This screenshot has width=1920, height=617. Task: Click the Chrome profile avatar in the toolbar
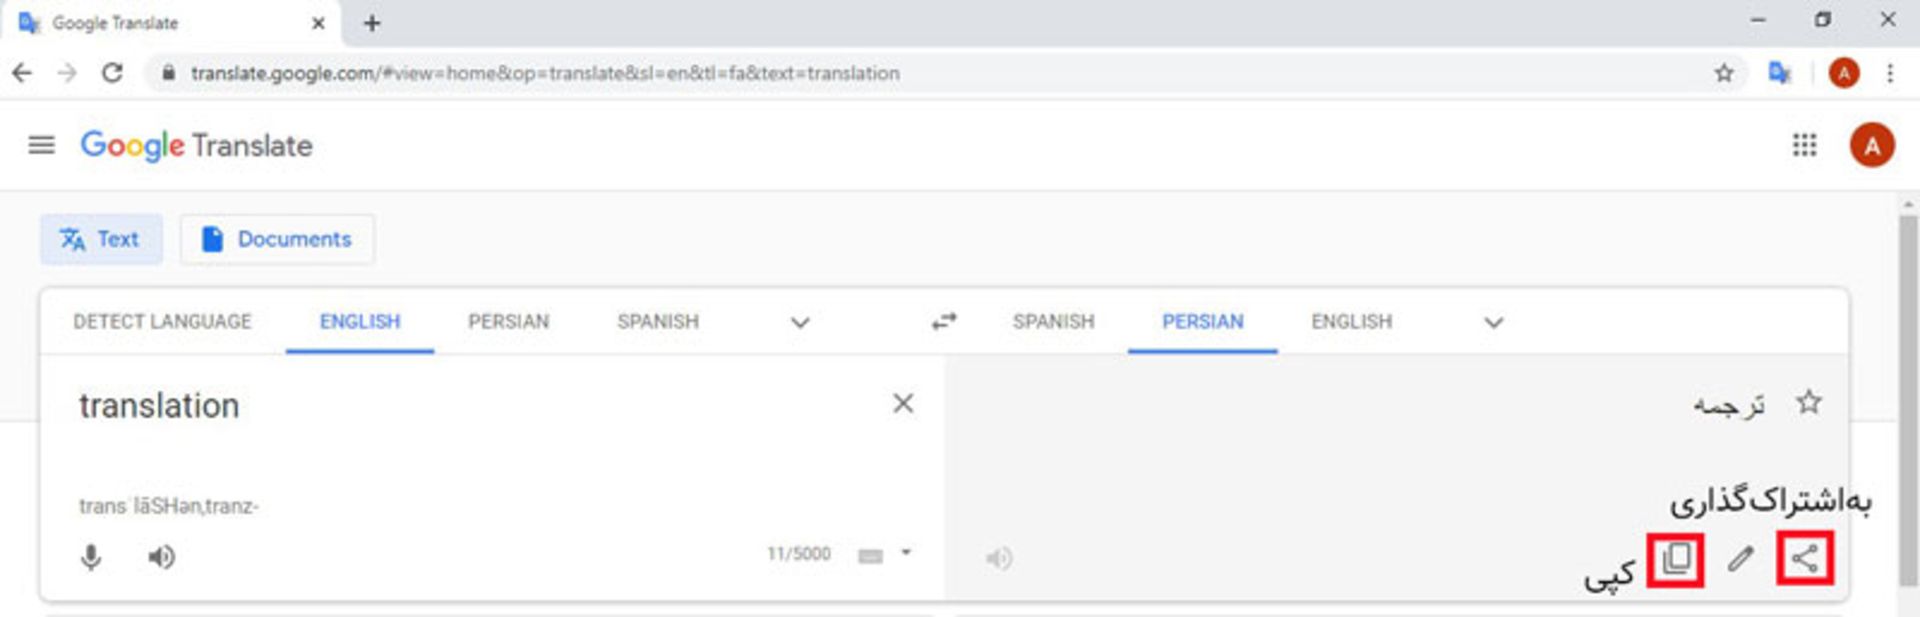[x=1844, y=73]
